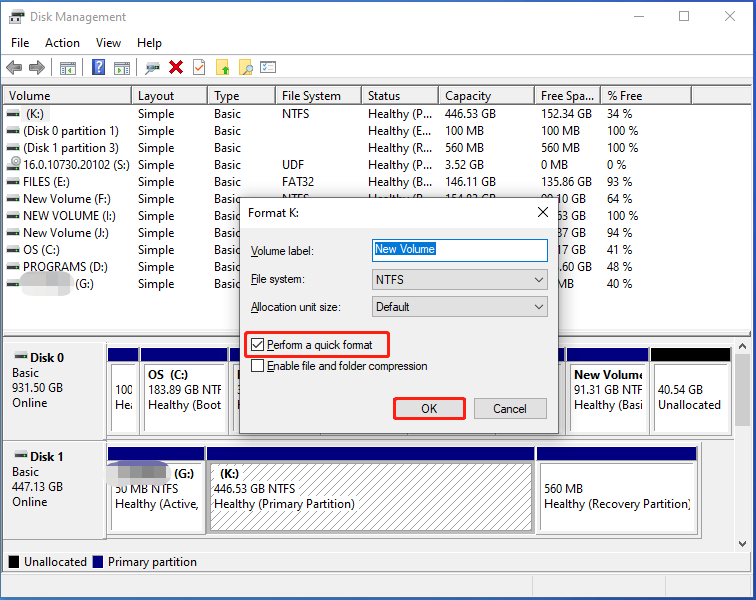Screen dimensions: 756x600
Task: Click the Forward arrow toolbar icon
Action: [x=37, y=68]
